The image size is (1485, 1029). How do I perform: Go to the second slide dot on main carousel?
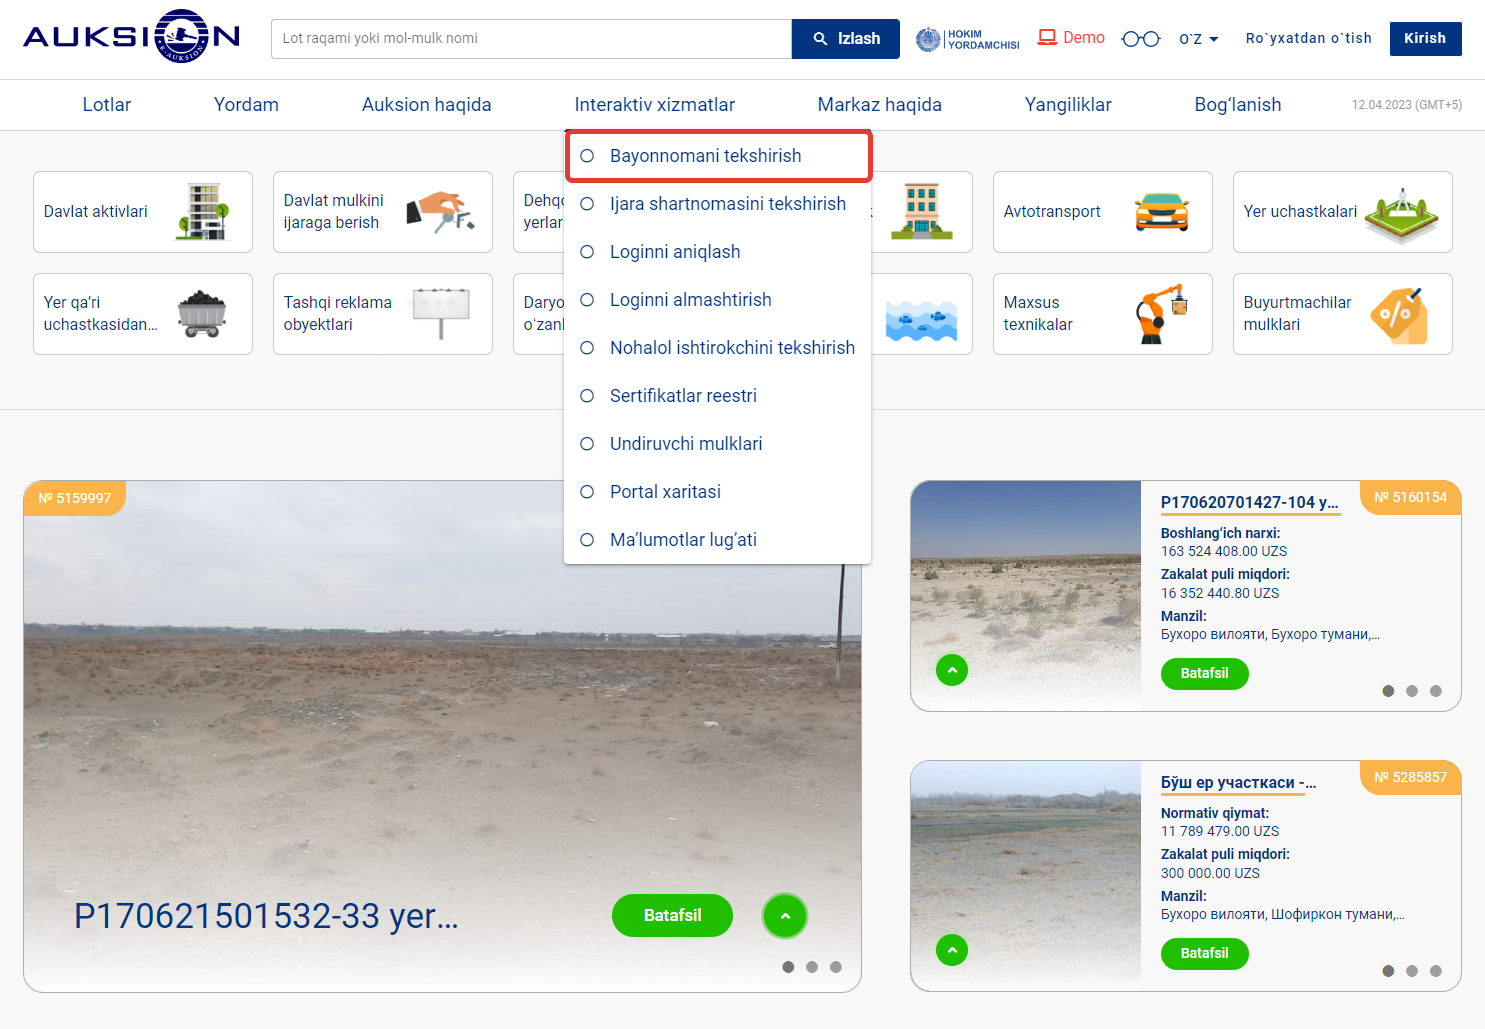coord(812,967)
